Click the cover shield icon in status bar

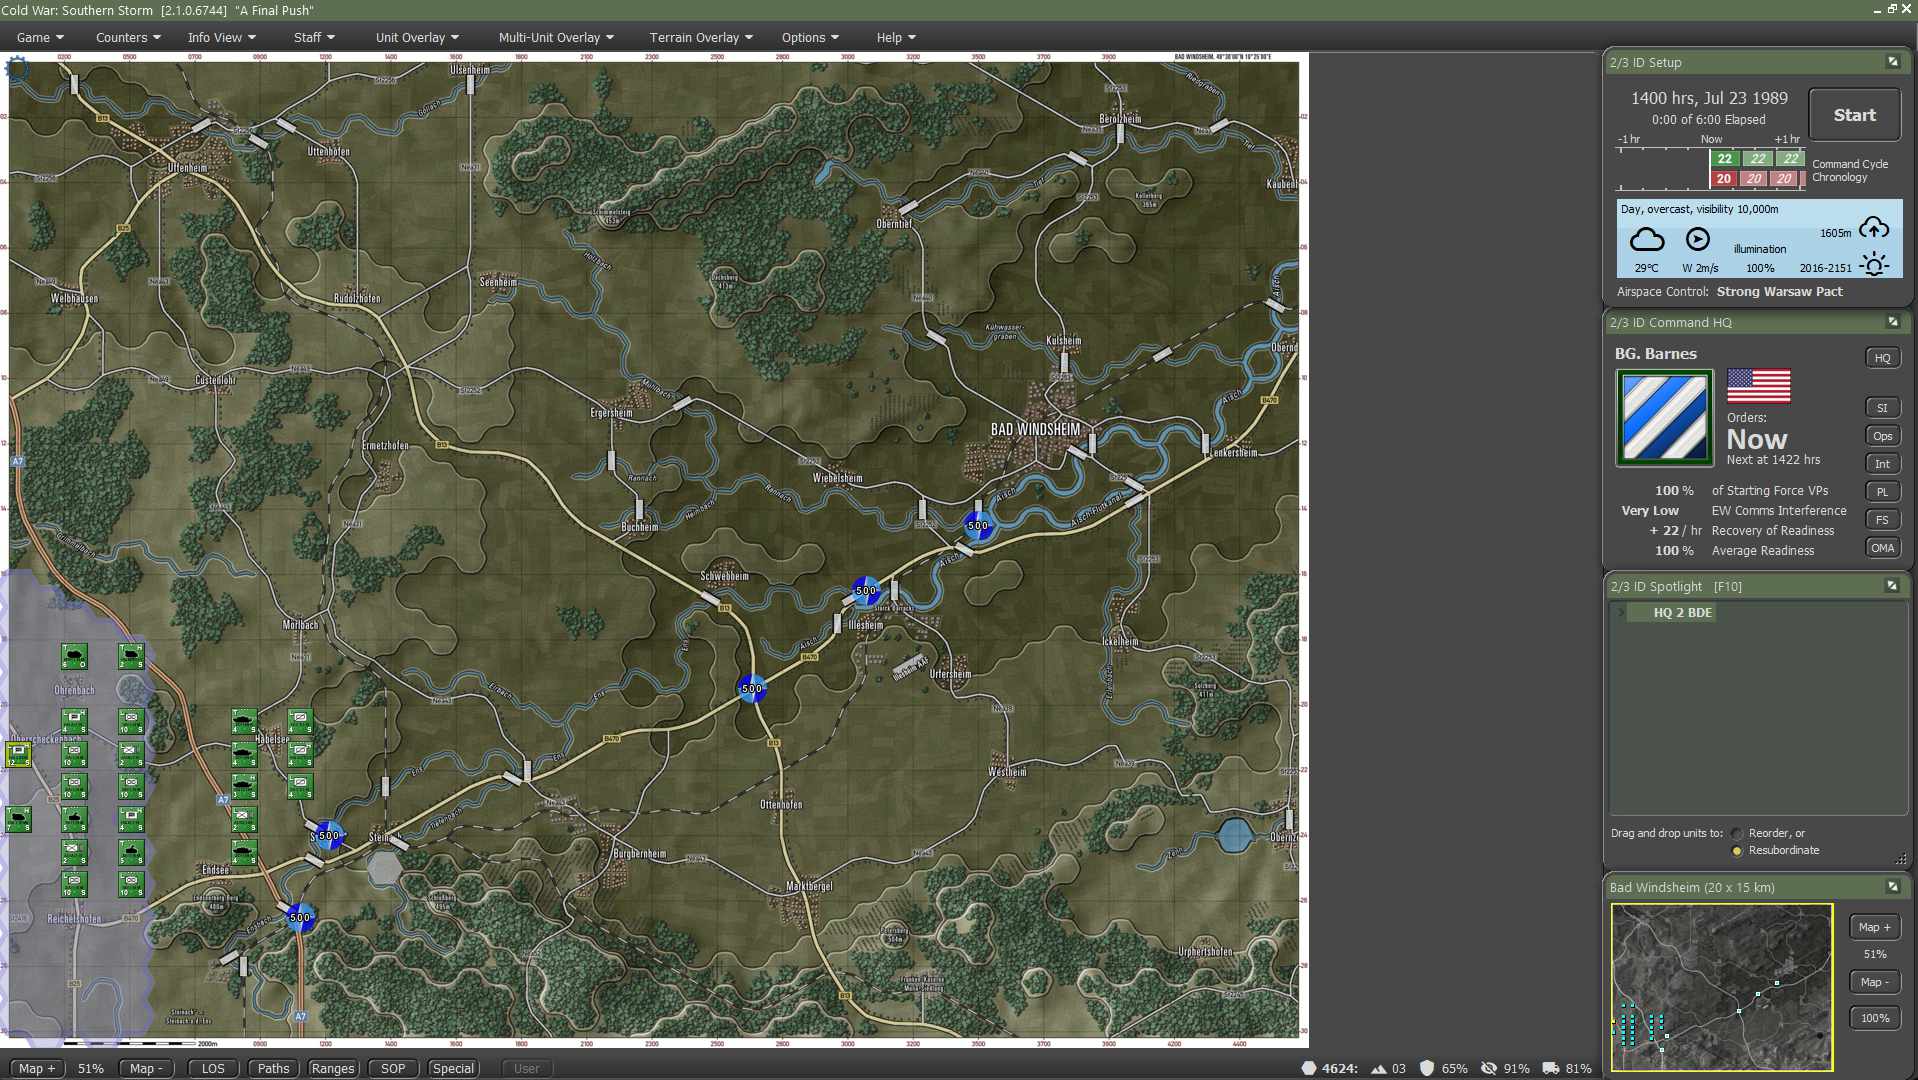[1427, 1068]
